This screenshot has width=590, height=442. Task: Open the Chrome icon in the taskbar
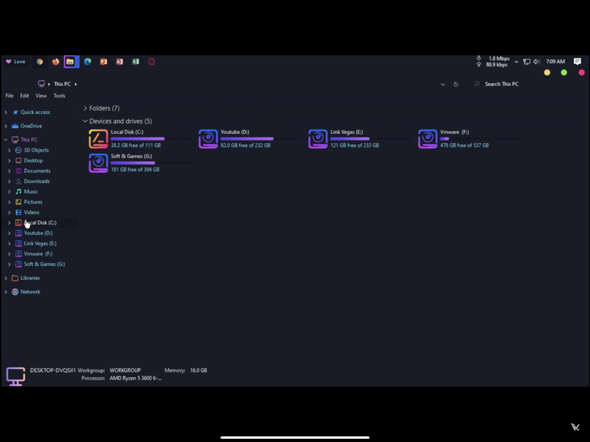click(40, 62)
